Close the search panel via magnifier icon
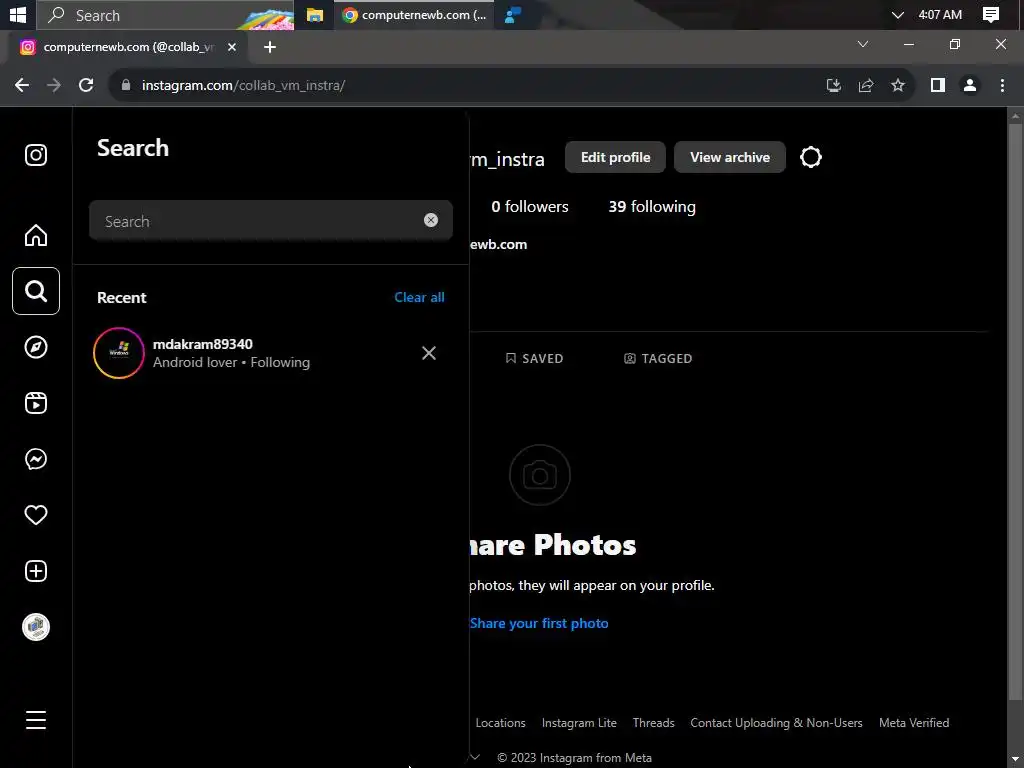The width and height of the screenshot is (1024, 768). click(36, 291)
